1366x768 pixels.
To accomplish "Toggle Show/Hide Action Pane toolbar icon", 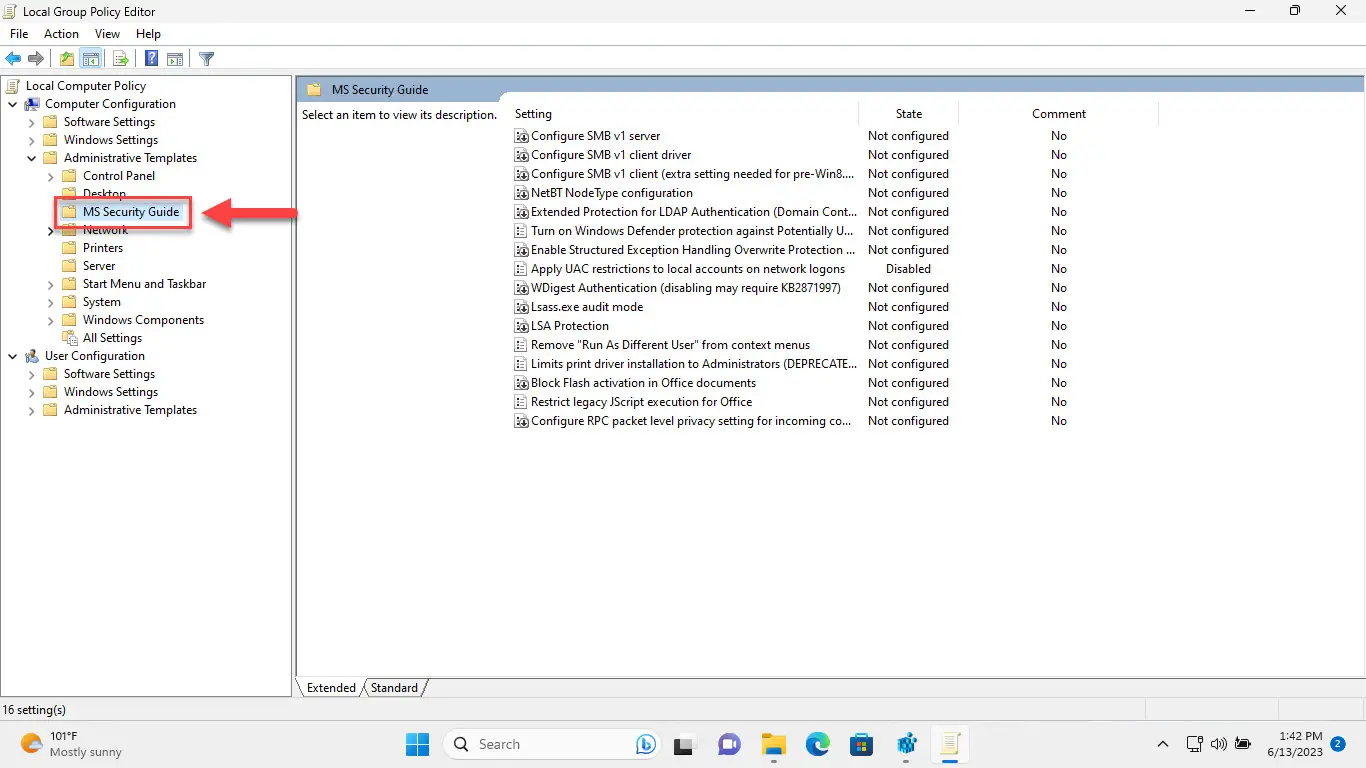I will (175, 59).
